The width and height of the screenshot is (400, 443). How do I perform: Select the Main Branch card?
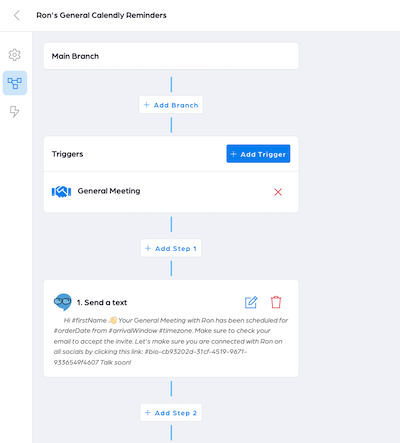click(x=171, y=56)
